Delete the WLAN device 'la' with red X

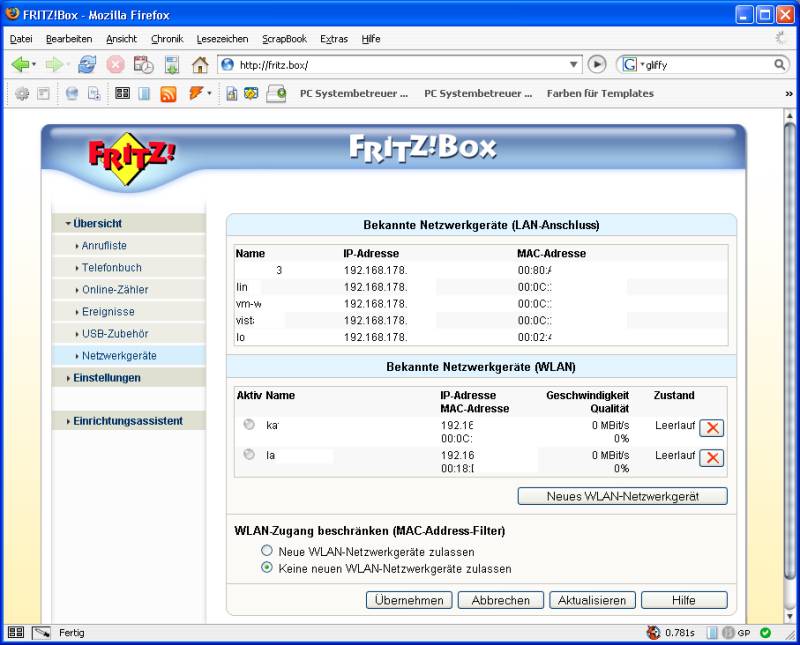[x=712, y=458]
